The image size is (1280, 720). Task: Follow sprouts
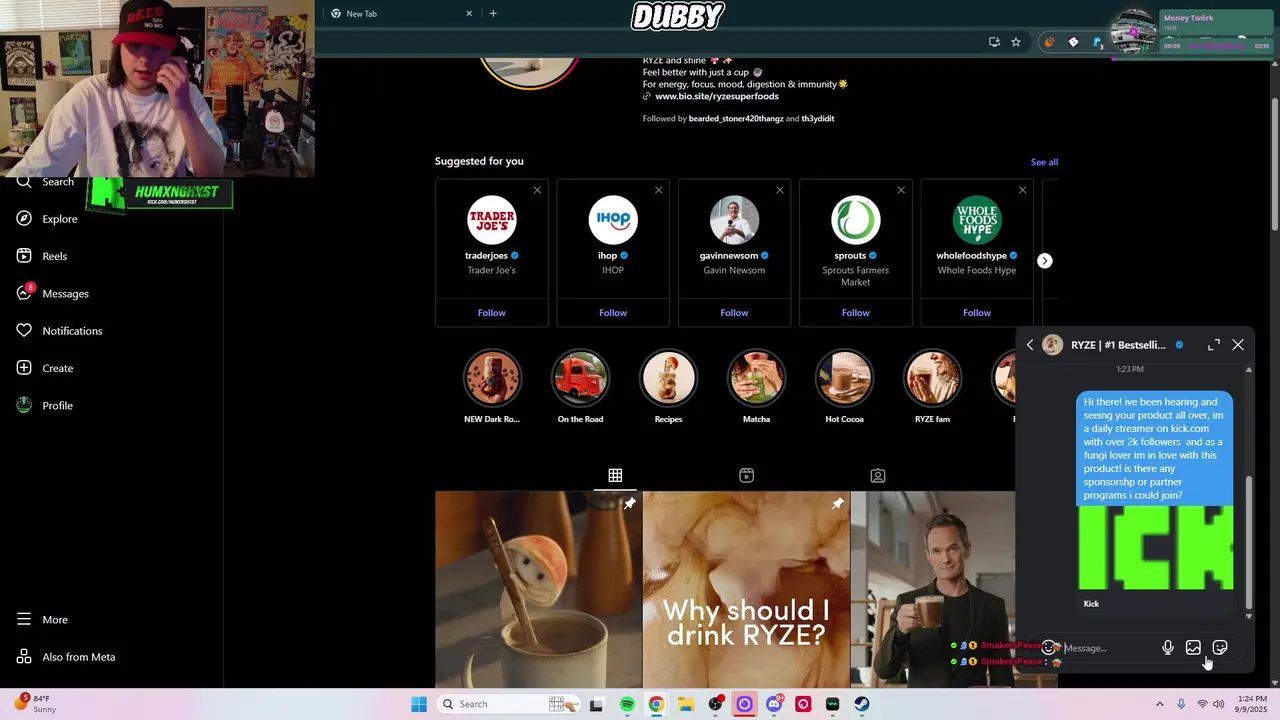(x=855, y=313)
